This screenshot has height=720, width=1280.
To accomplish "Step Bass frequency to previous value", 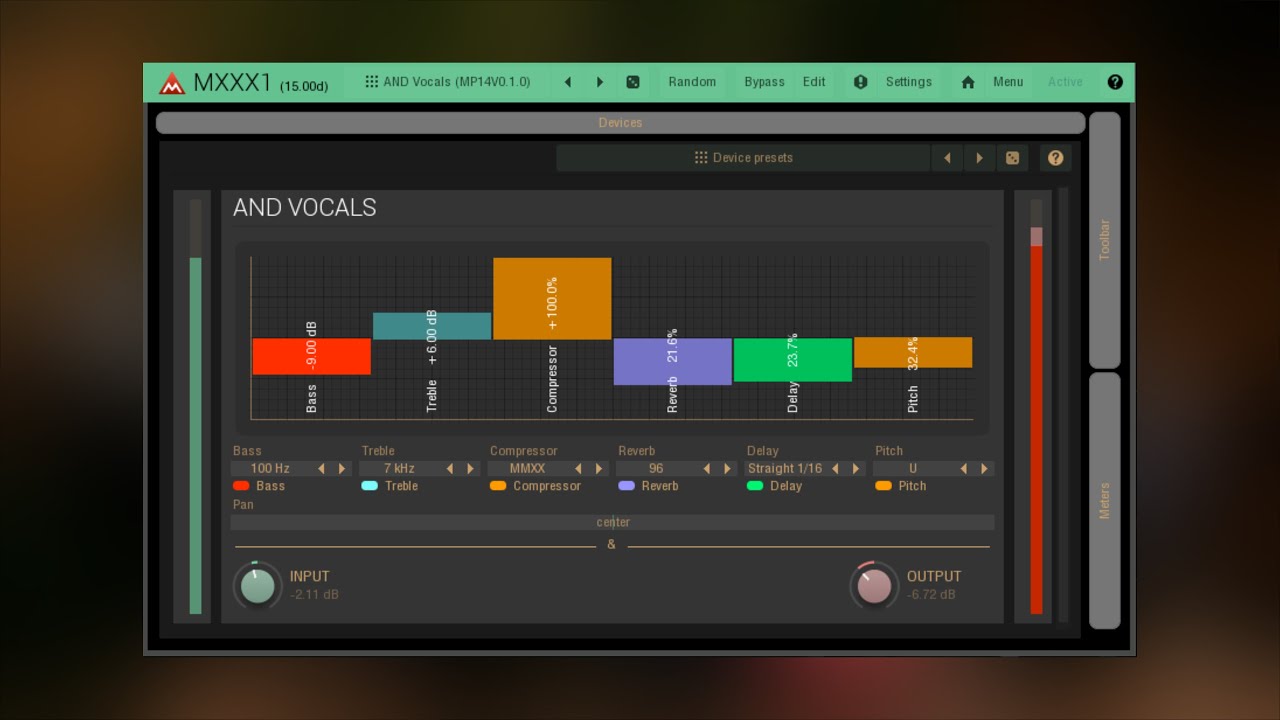I will coord(321,468).
